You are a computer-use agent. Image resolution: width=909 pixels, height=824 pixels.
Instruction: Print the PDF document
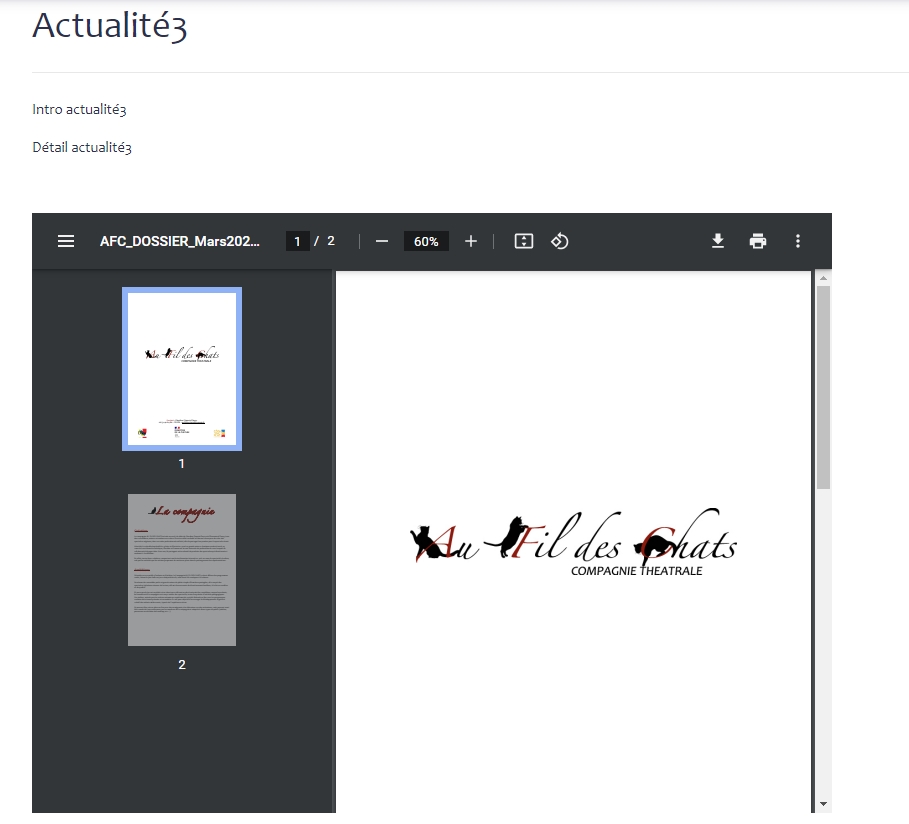(758, 241)
